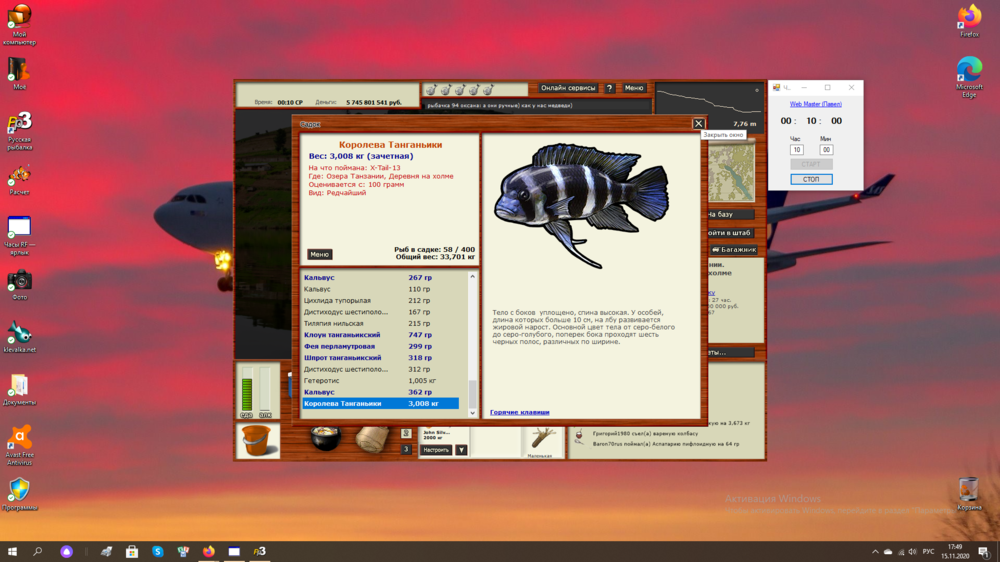Open Часы RF ярлык desktop icon
The height and width of the screenshot is (562, 1000).
click(x=19, y=235)
